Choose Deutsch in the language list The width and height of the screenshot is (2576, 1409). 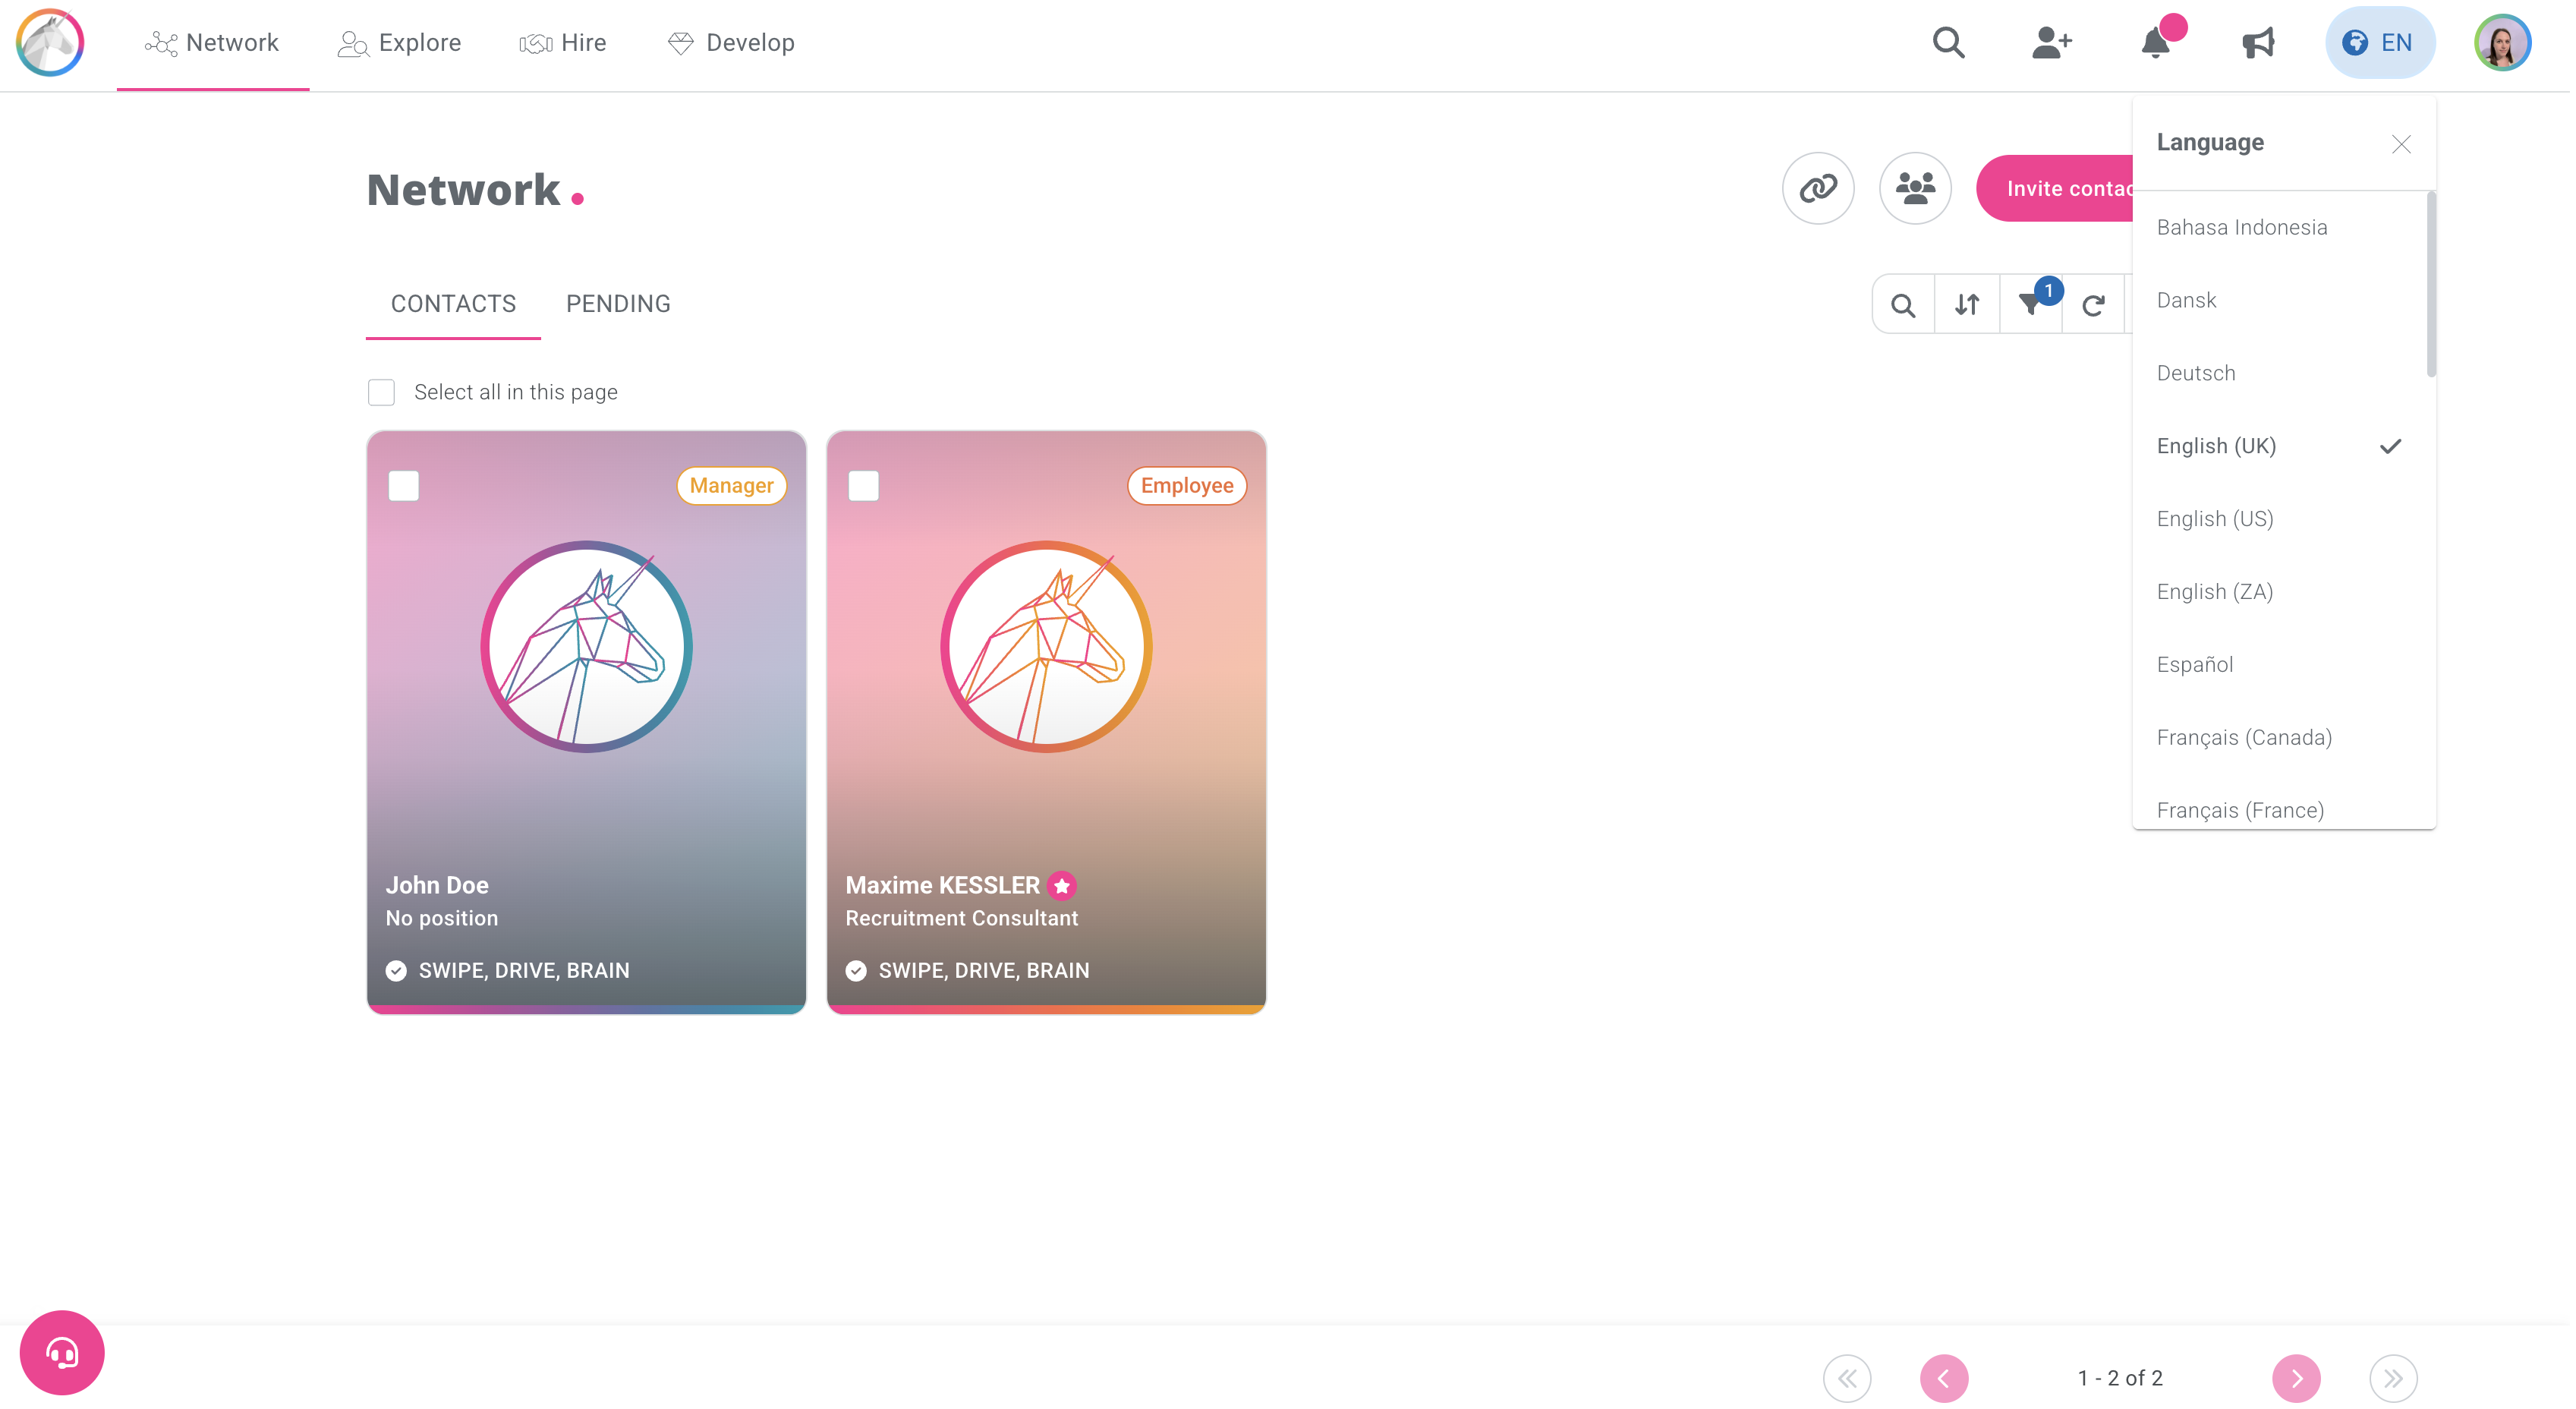[x=2195, y=373]
